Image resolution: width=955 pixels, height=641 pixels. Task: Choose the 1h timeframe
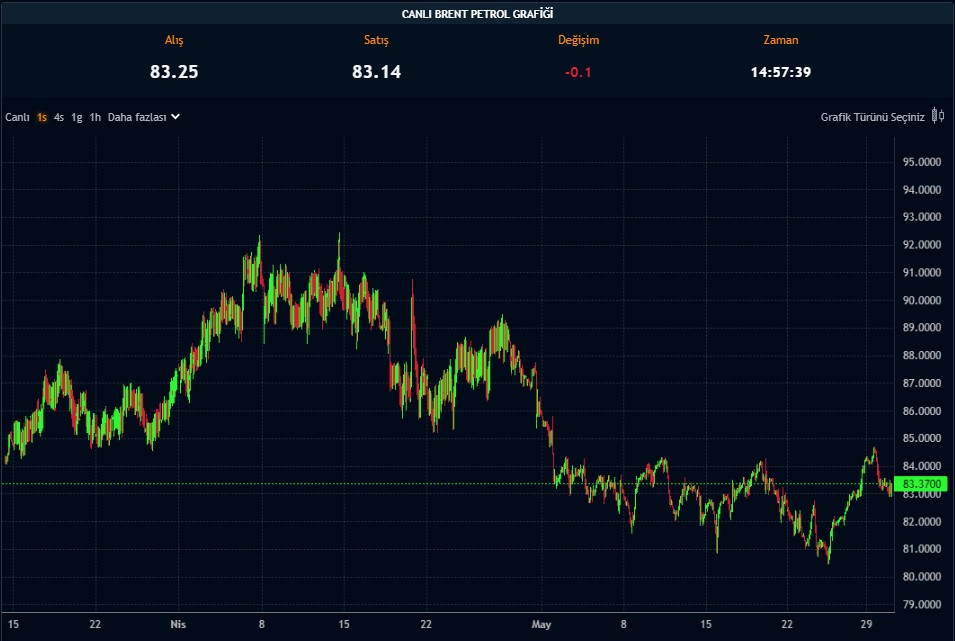point(95,117)
